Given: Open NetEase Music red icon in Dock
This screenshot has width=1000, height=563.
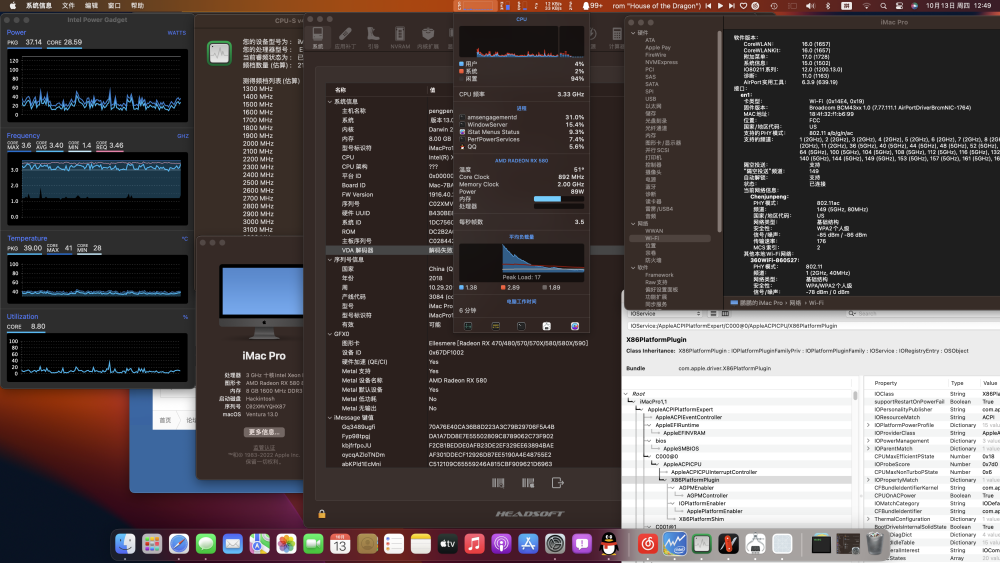Looking at the screenshot, I should pyautogui.click(x=648, y=544).
